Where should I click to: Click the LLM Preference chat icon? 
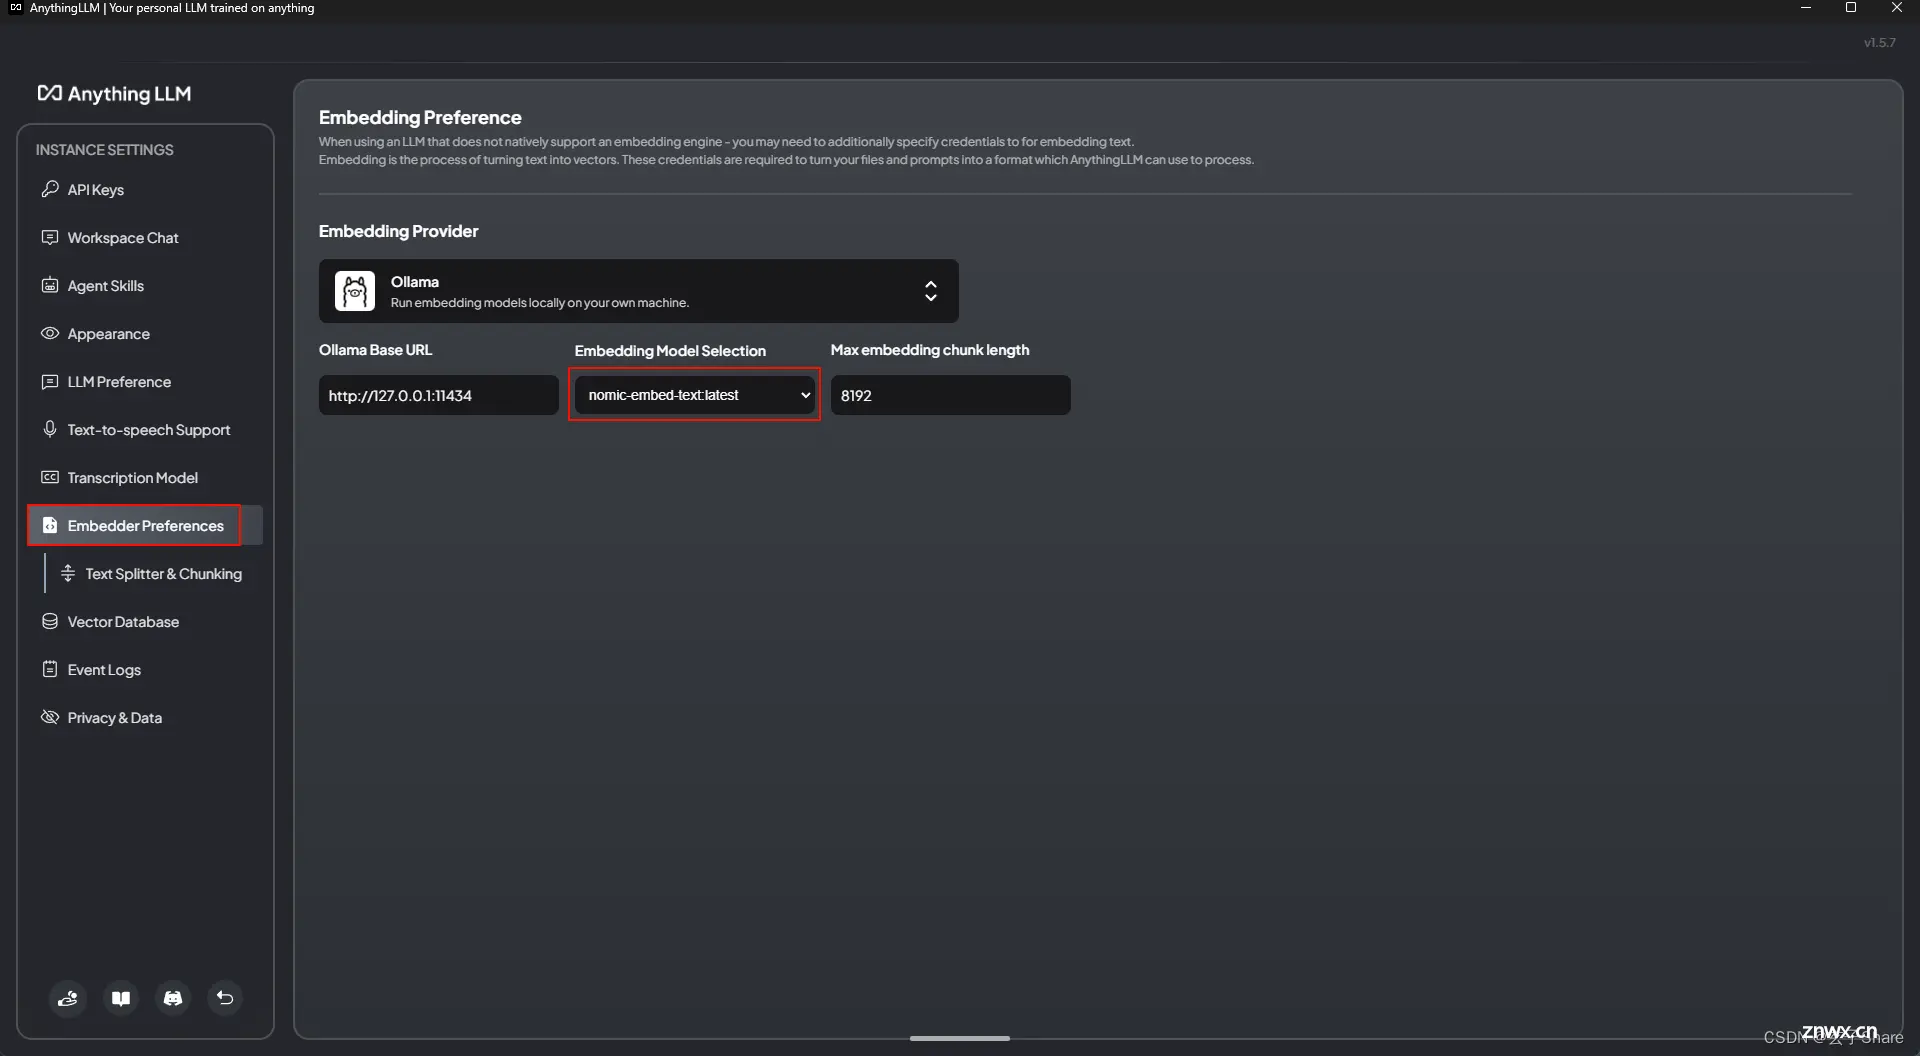tap(50, 381)
